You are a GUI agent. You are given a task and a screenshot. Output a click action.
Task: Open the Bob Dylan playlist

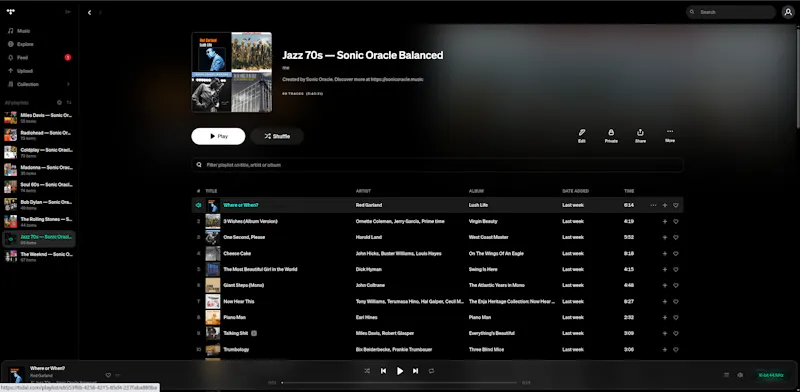pos(39,205)
